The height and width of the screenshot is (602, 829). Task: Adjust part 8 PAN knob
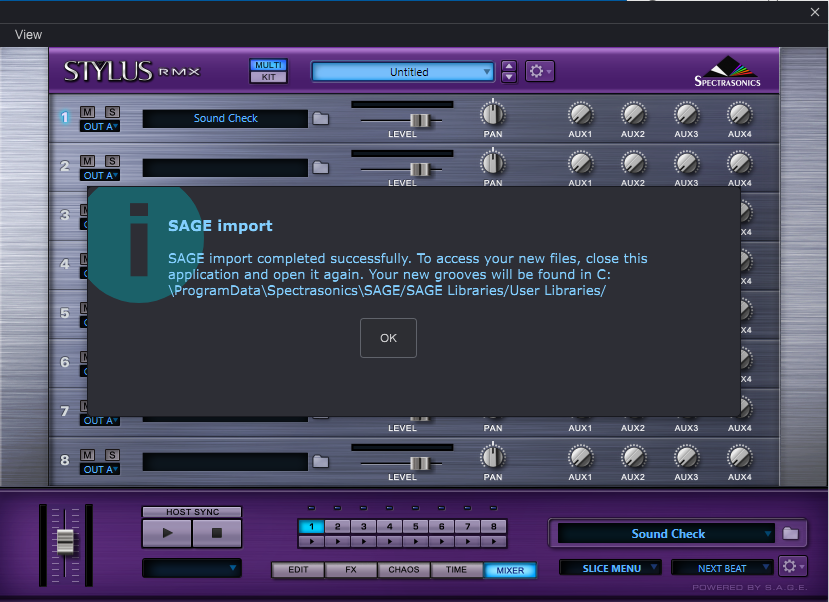[x=493, y=457]
